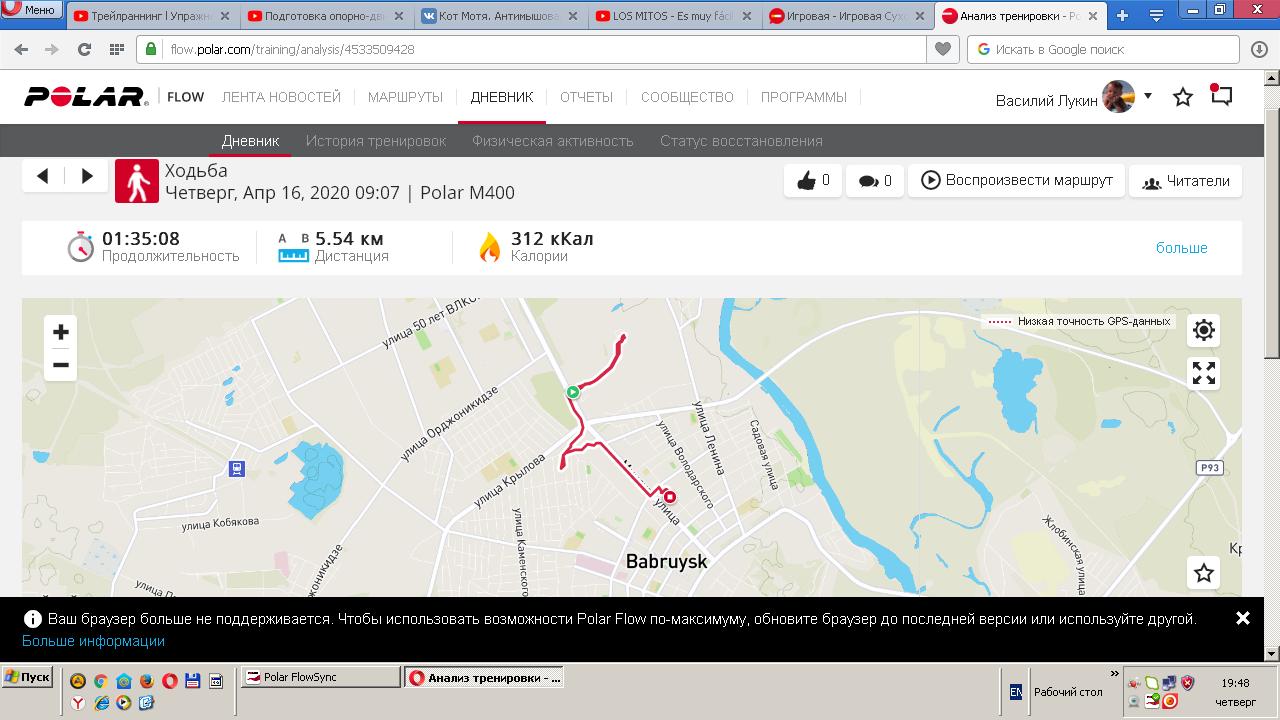The image size is (1280, 720).
Task: Expand the Василий Лукин profile dropdown arrow
Action: (1148, 96)
